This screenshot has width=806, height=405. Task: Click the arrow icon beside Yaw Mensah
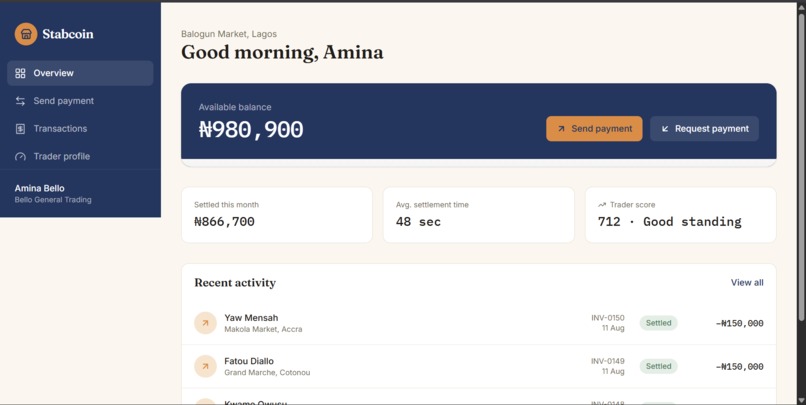205,323
